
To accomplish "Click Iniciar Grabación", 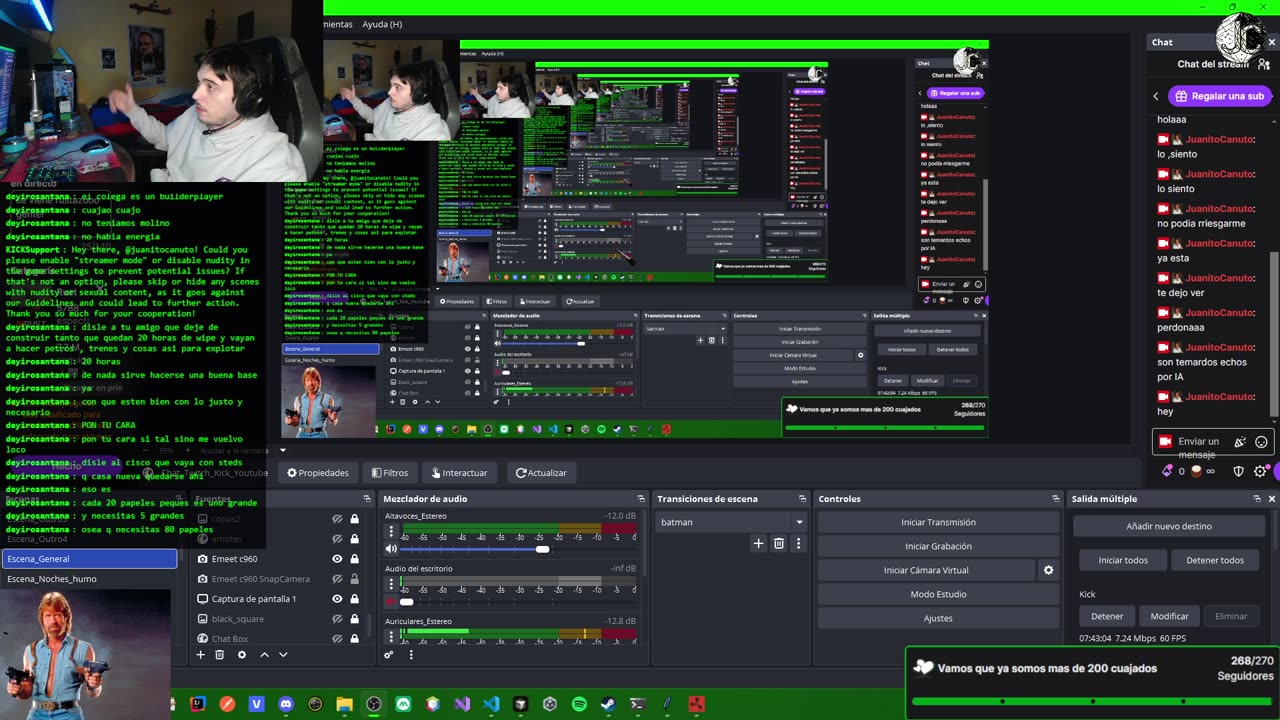I will (938, 546).
